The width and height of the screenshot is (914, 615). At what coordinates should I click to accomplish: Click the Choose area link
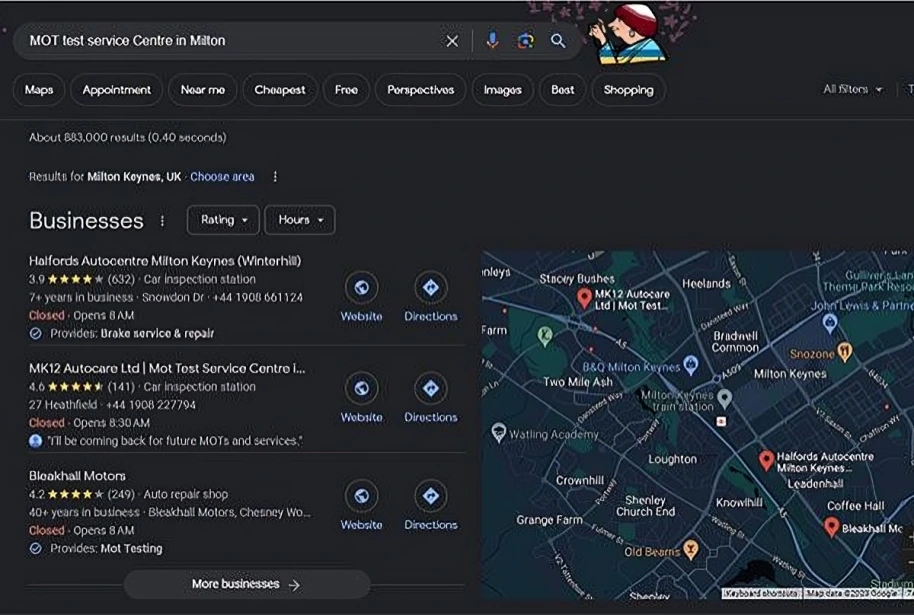click(x=222, y=176)
